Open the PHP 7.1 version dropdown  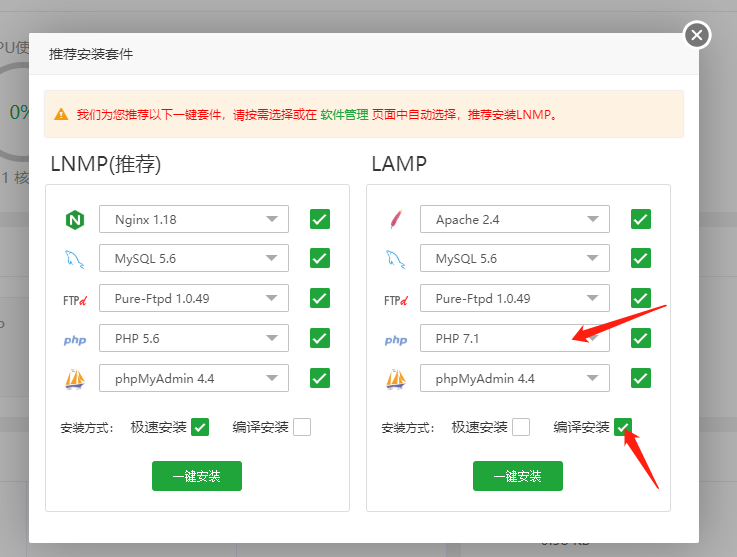(515, 338)
